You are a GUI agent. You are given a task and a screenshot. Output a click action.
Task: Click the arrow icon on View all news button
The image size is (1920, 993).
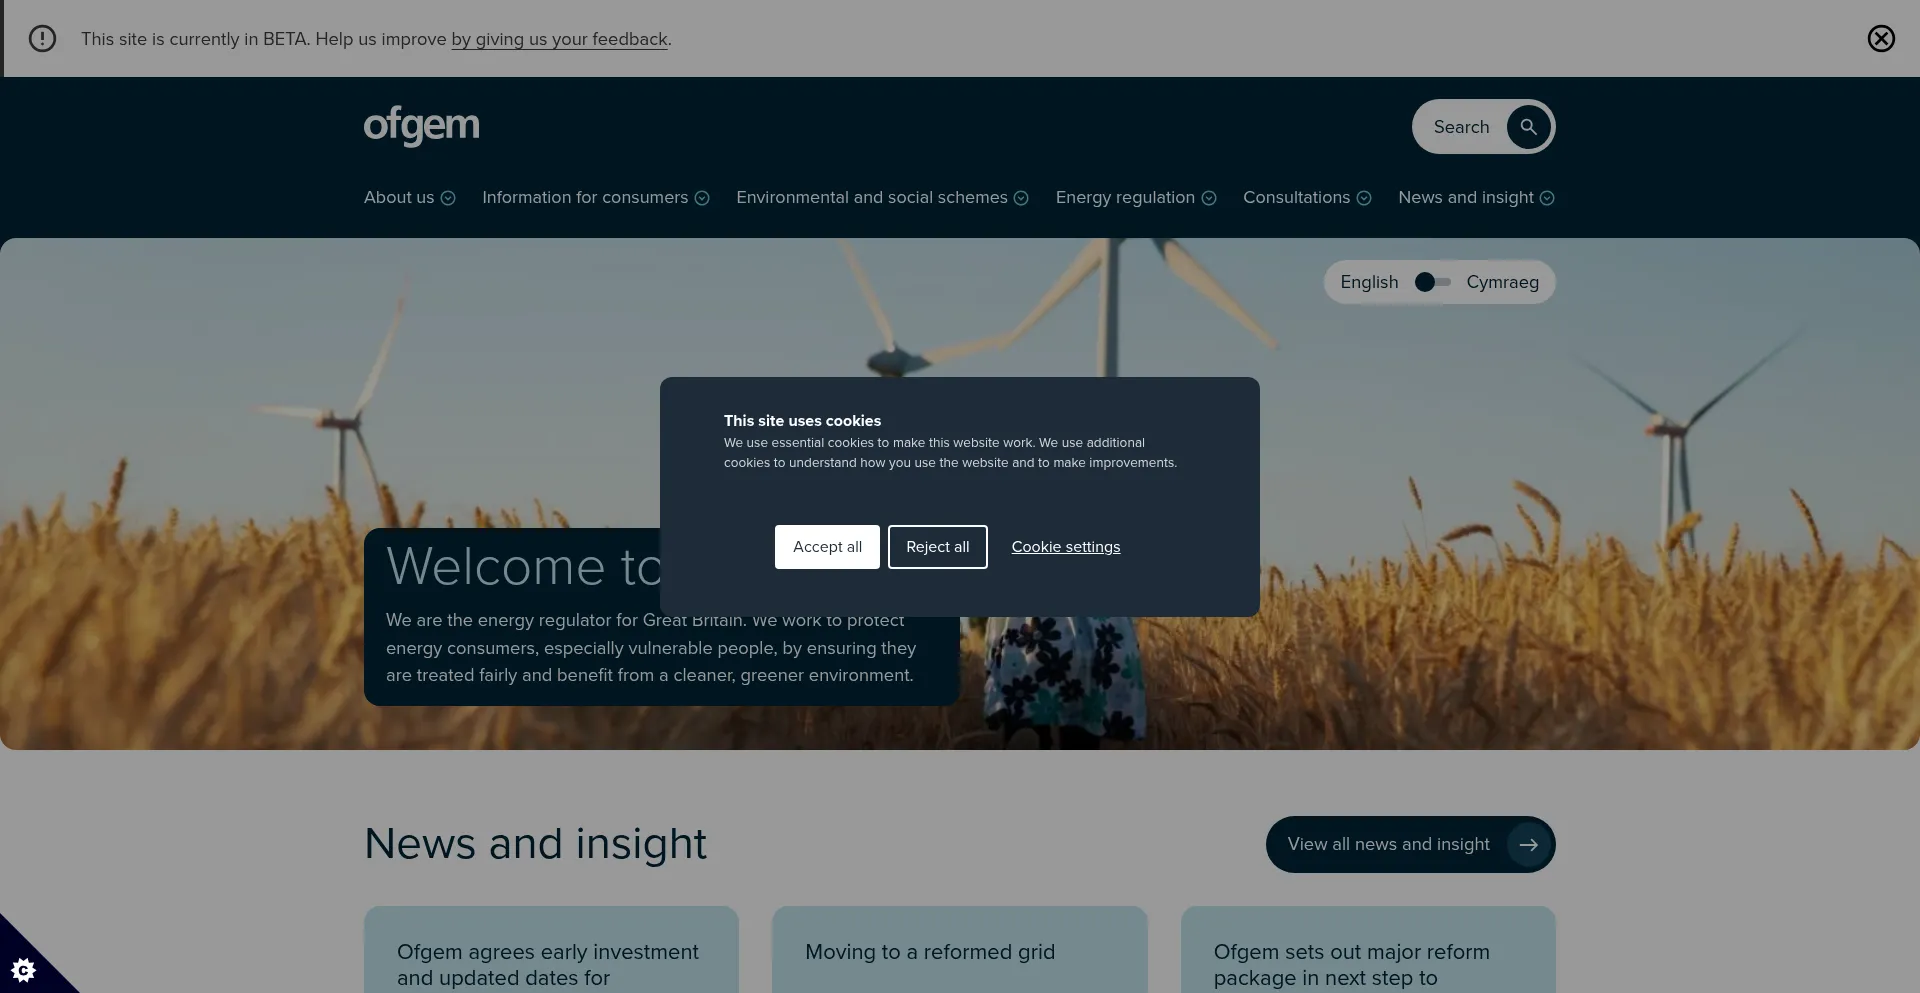coord(1528,844)
